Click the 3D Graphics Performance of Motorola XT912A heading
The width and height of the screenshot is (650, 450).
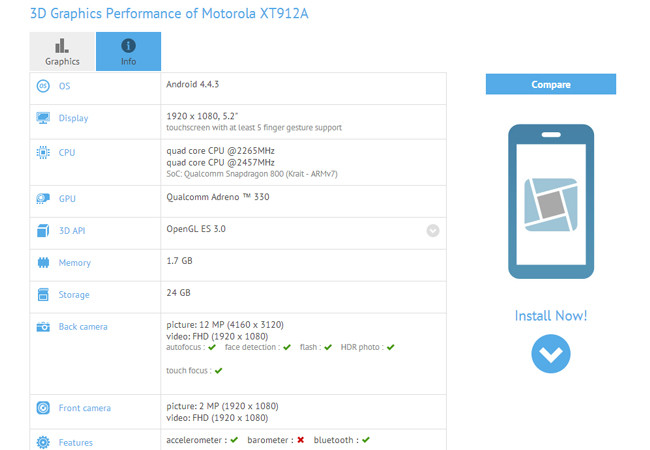[169, 14]
